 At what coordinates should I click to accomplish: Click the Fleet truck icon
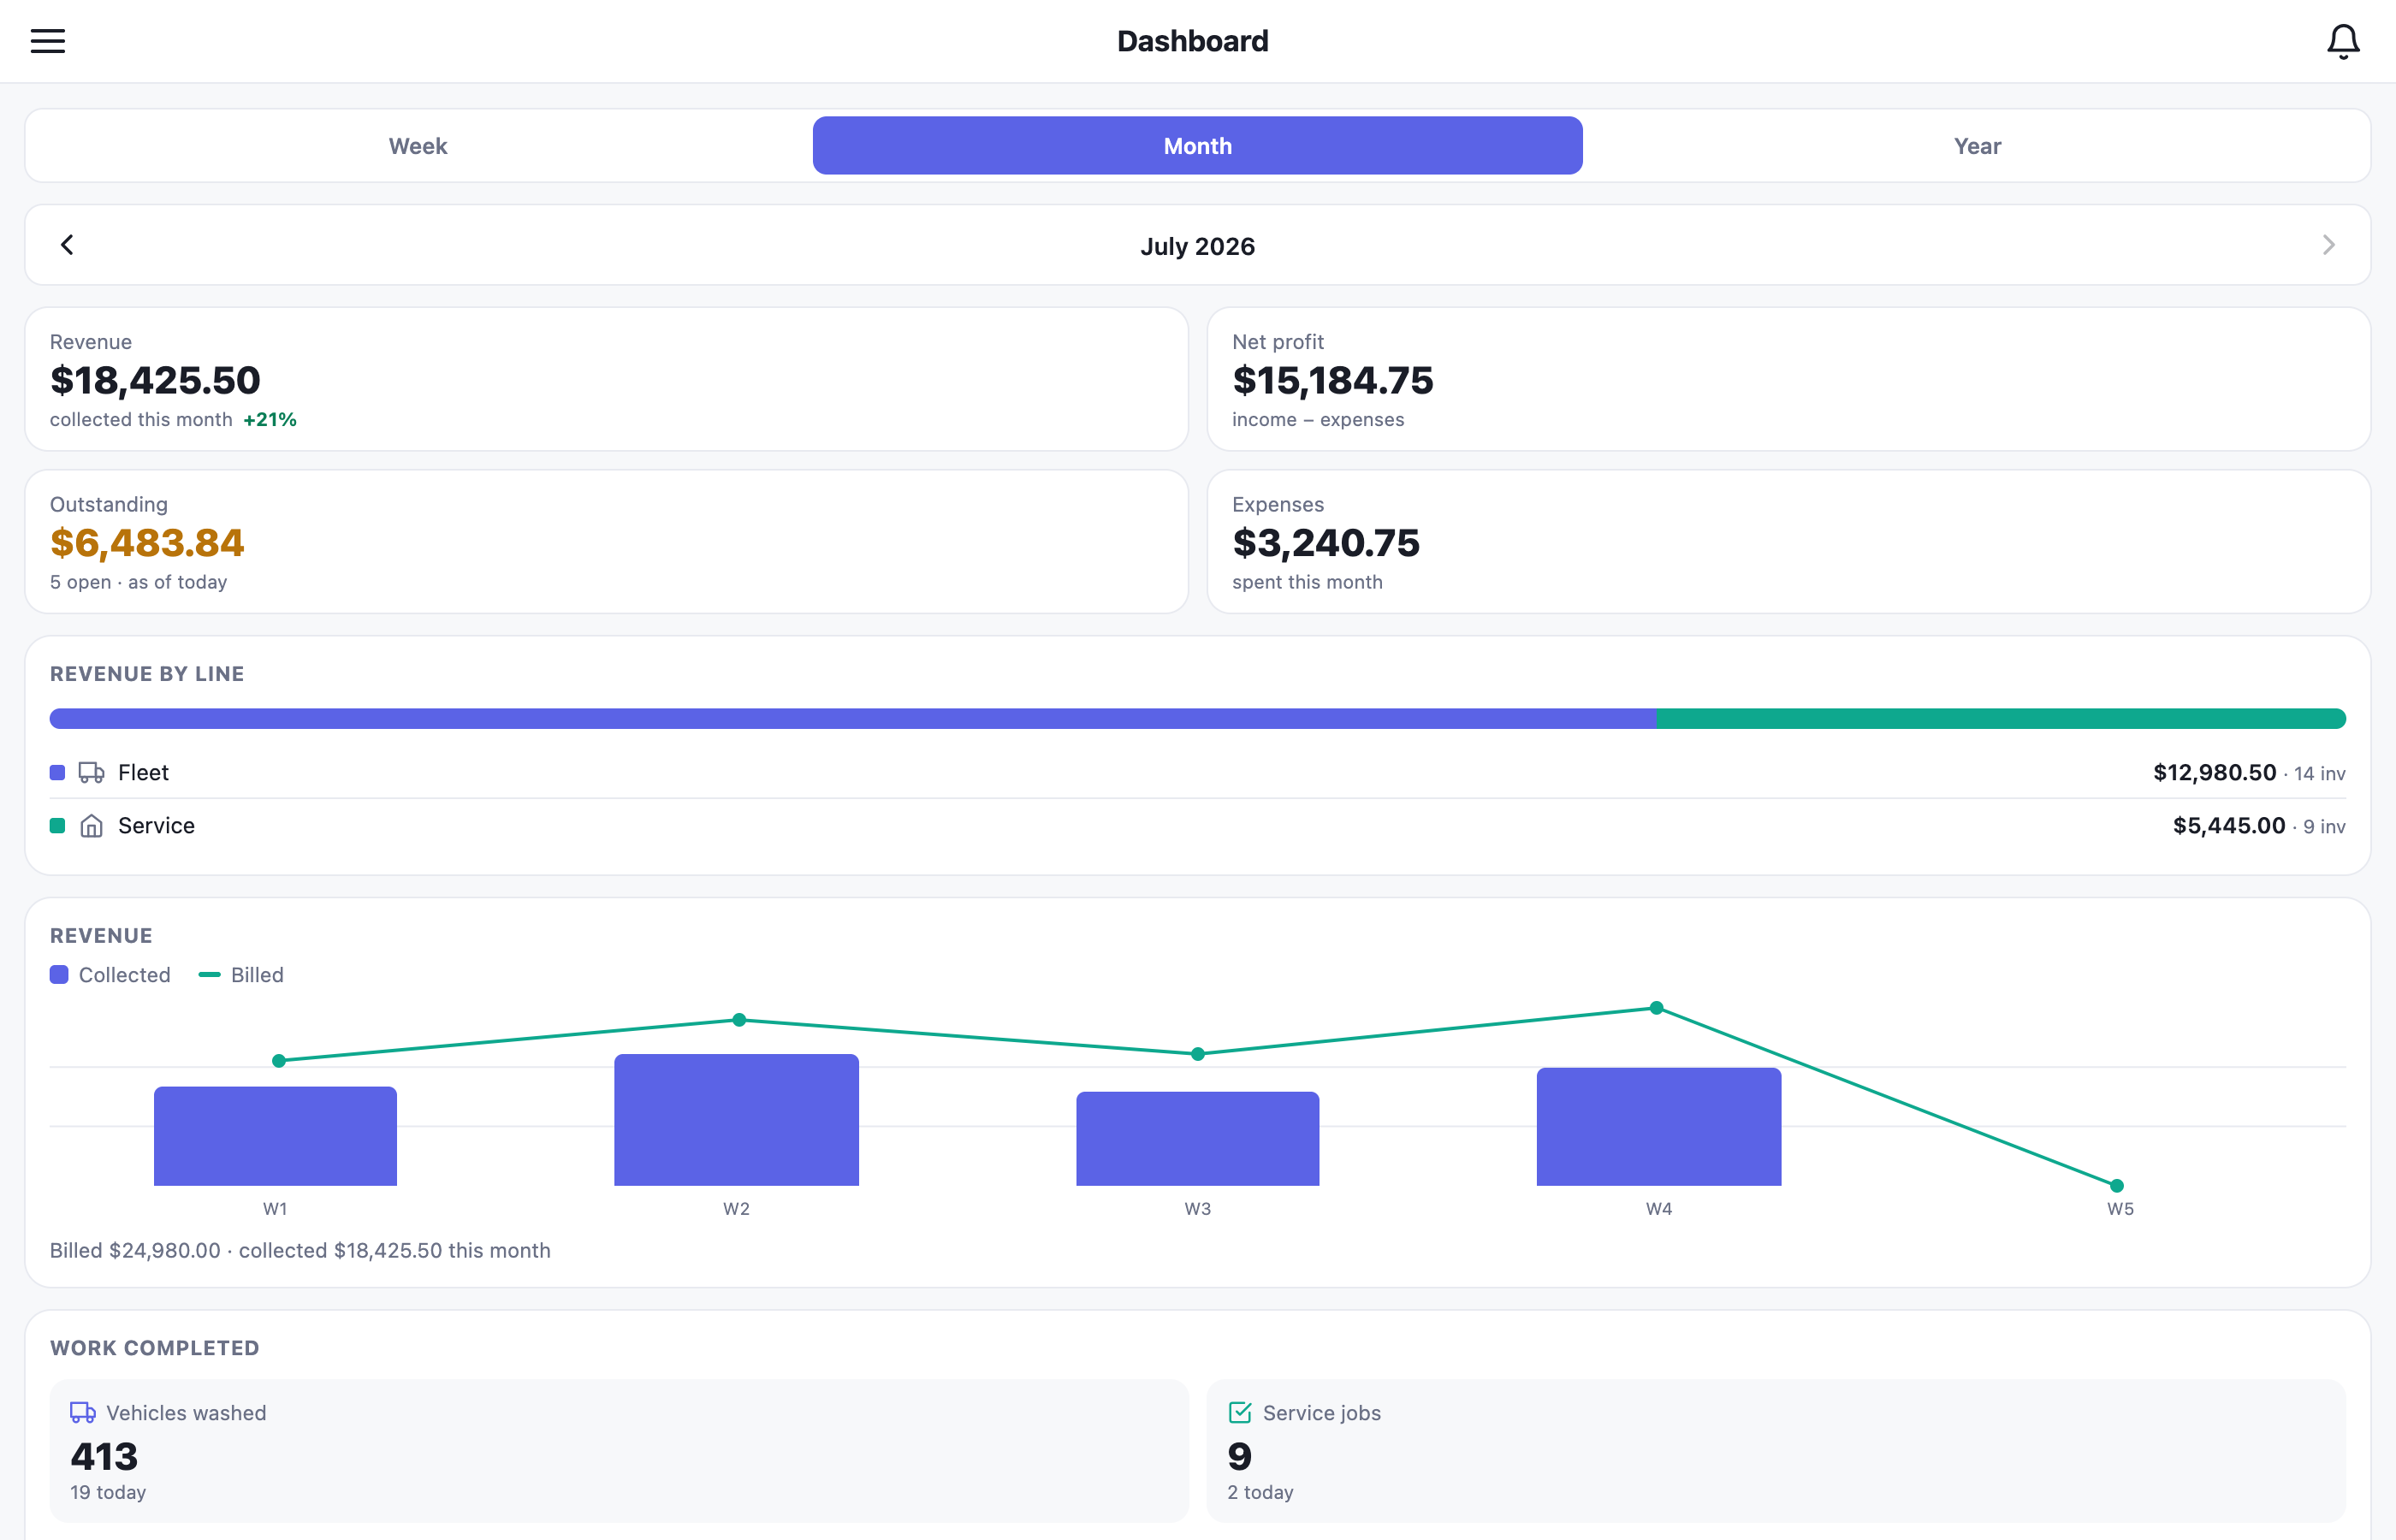pyautogui.click(x=92, y=772)
